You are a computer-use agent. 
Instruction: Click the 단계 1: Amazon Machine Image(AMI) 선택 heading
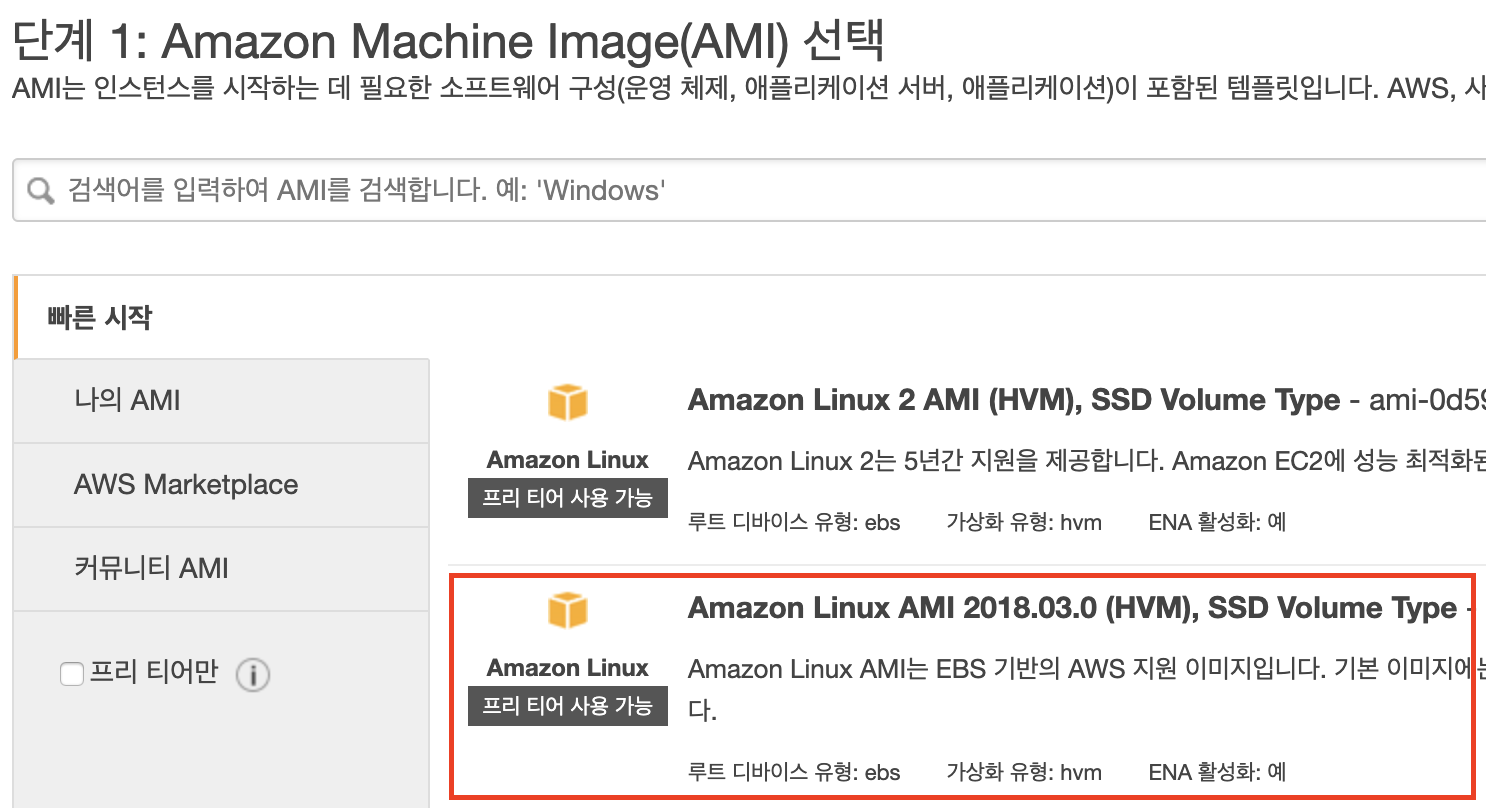pyautogui.click(x=449, y=41)
